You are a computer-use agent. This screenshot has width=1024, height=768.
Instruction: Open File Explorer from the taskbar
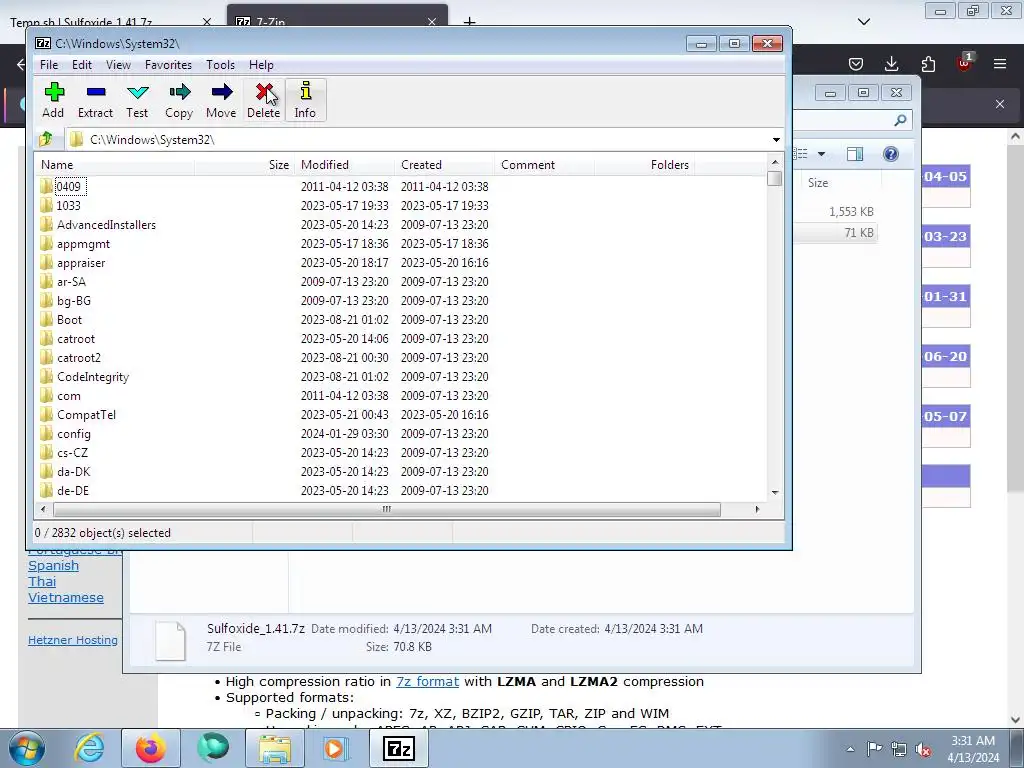[275, 748]
